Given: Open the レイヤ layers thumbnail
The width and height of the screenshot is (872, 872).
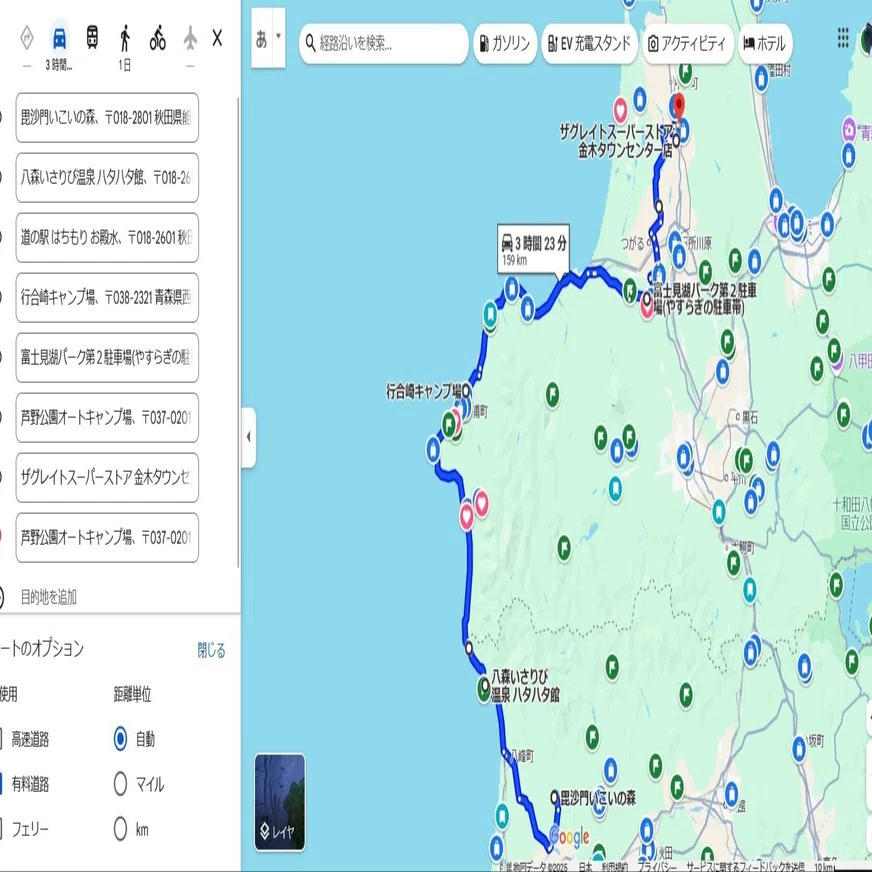Looking at the screenshot, I should click(280, 802).
